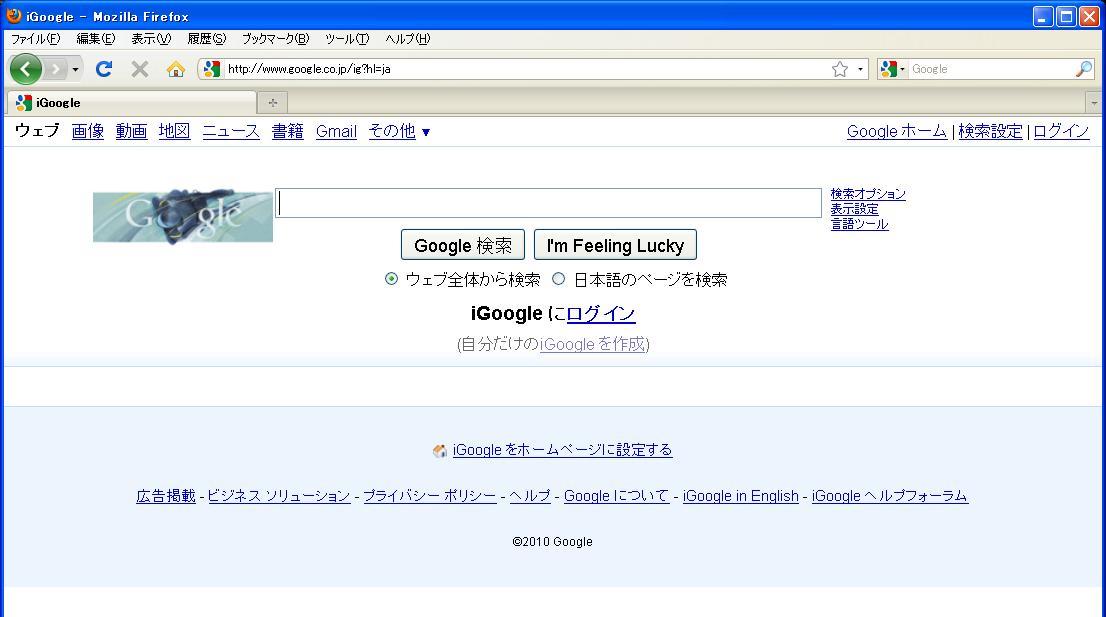
Task: Reload the page with the refresh icon
Action: (104, 69)
